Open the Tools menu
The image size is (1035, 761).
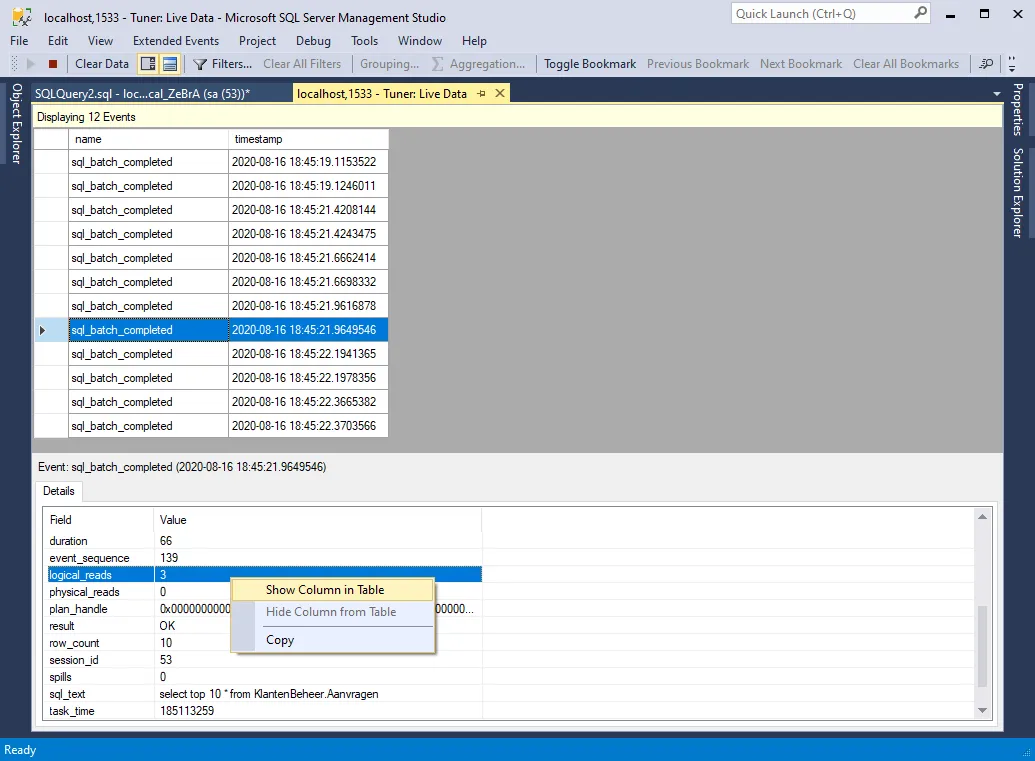pyautogui.click(x=364, y=41)
